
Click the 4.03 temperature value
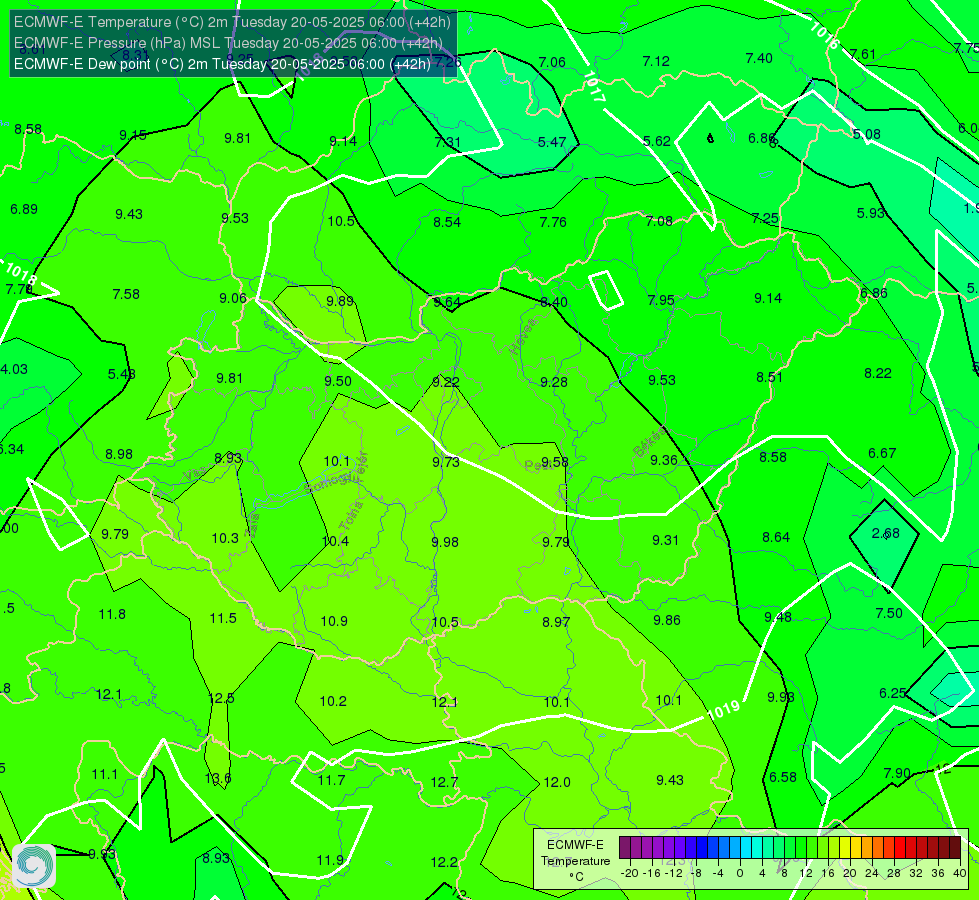tap(14, 369)
